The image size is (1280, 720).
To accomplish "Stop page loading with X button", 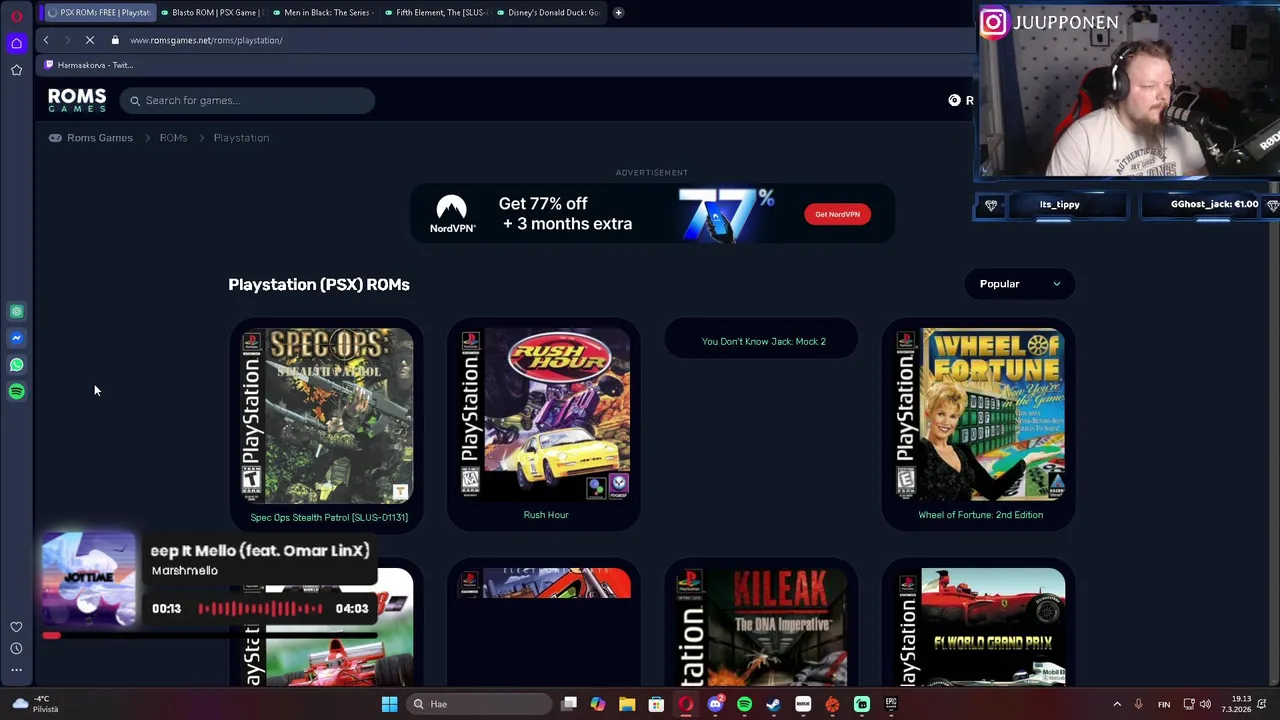I will point(89,40).
